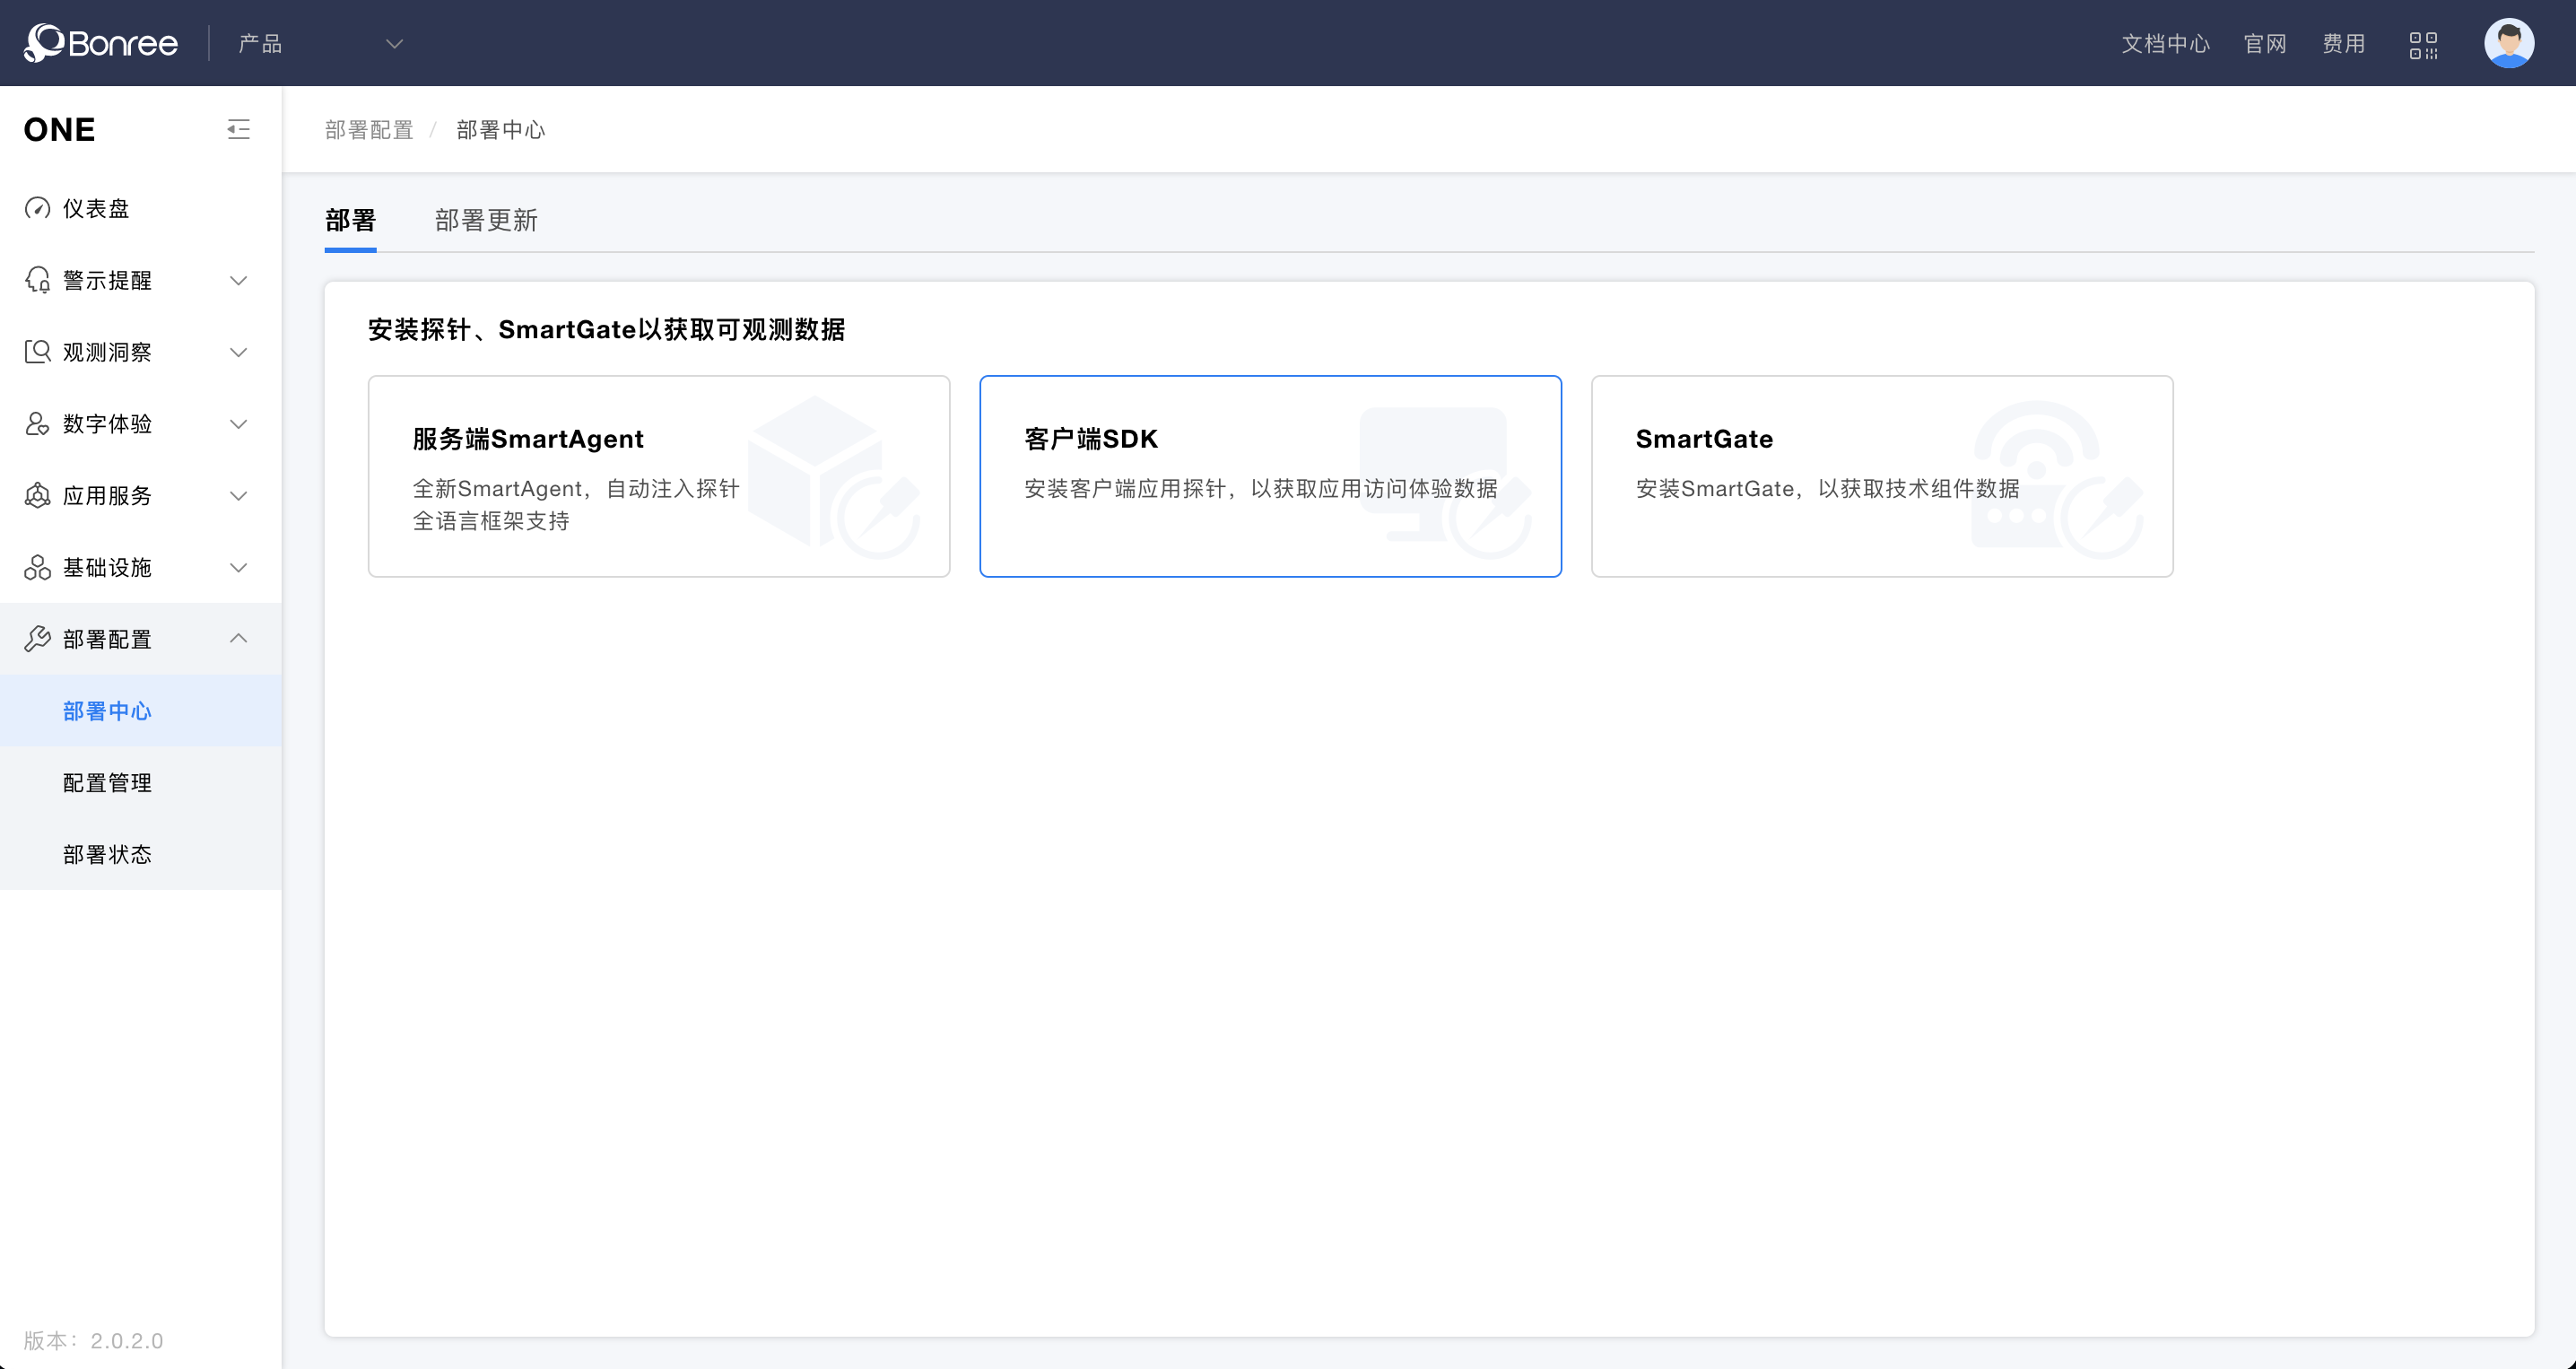Click the 数字体验 person icon
This screenshot has width=2576, height=1369.
[37, 424]
